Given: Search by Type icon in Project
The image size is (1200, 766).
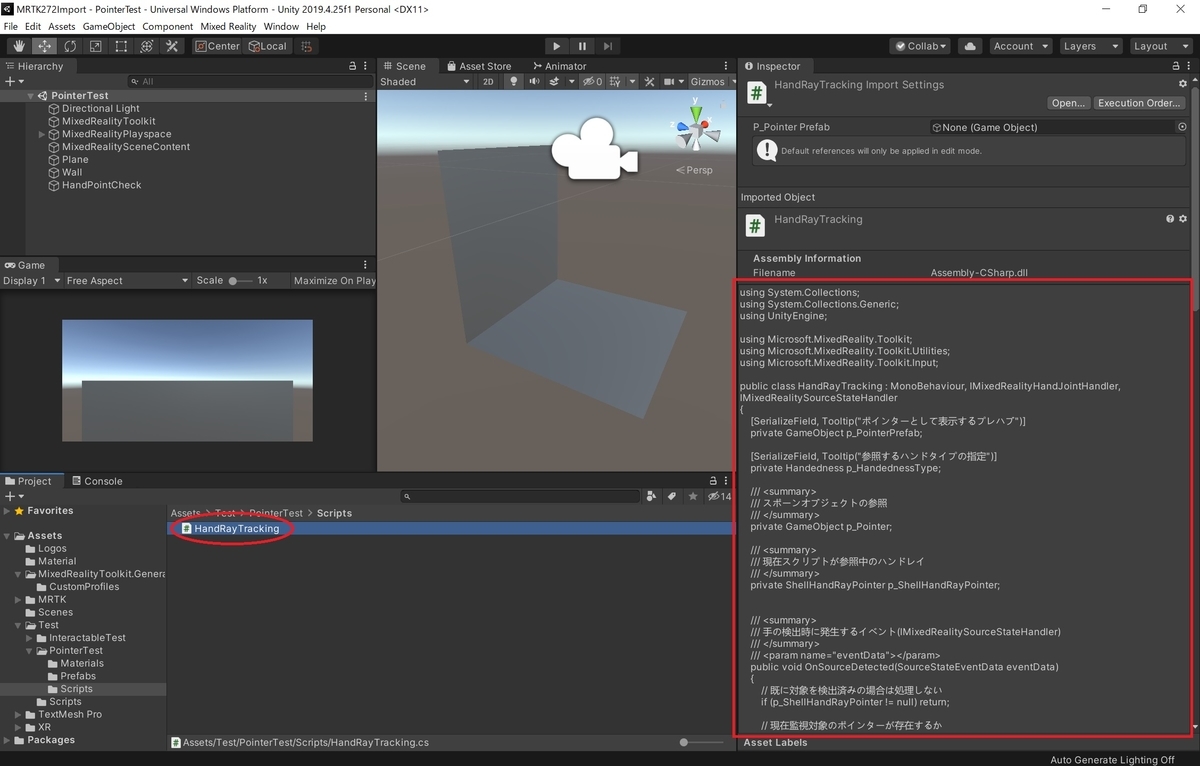Looking at the screenshot, I should (652, 496).
